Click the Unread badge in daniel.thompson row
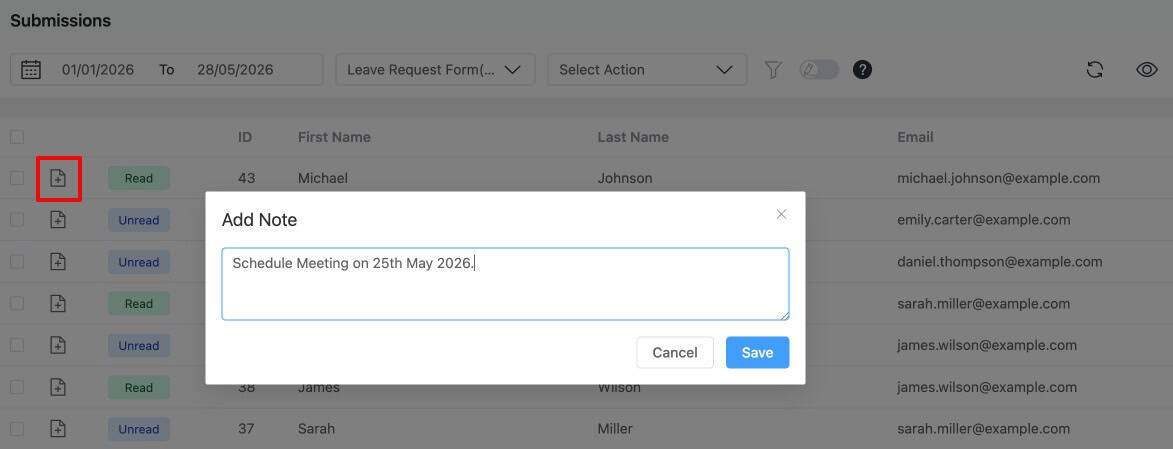Image resolution: width=1173 pixels, height=449 pixels. (x=138, y=262)
